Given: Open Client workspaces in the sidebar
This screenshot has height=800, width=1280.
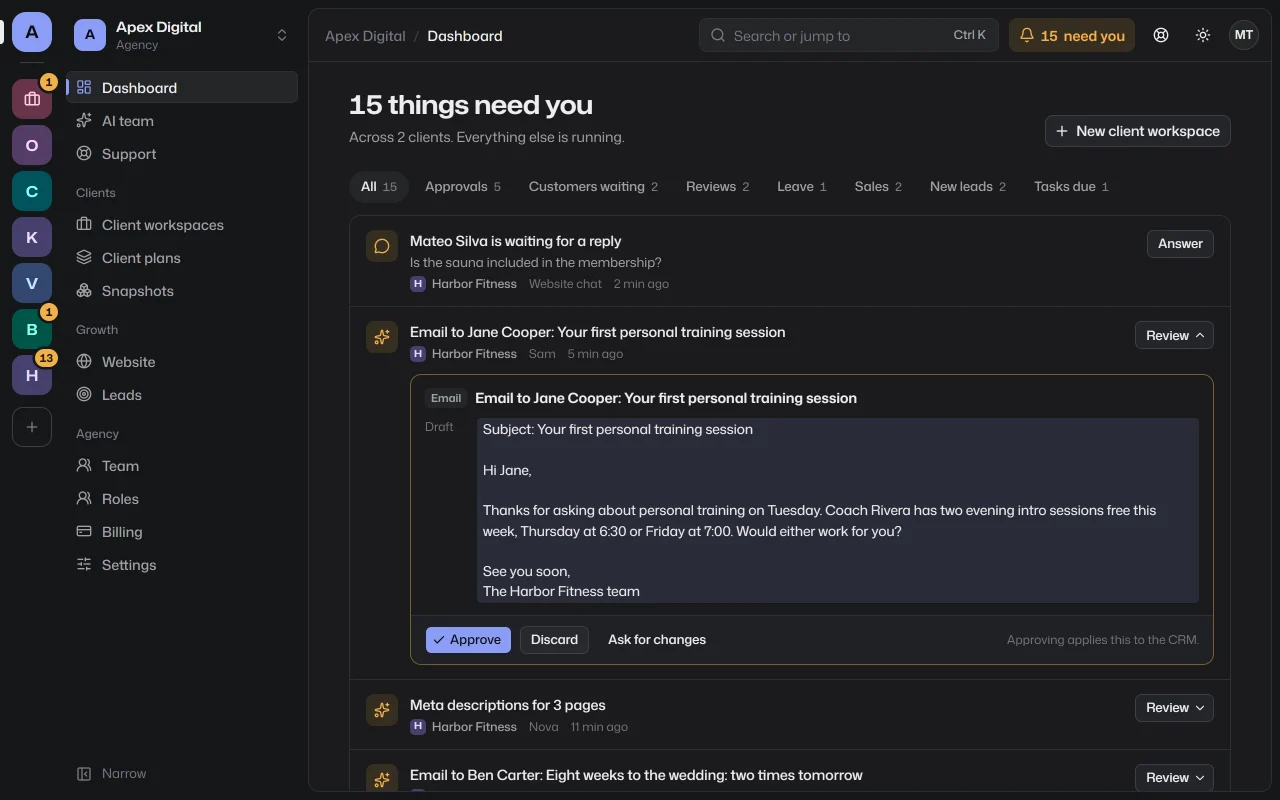Looking at the screenshot, I should click(182, 225).
